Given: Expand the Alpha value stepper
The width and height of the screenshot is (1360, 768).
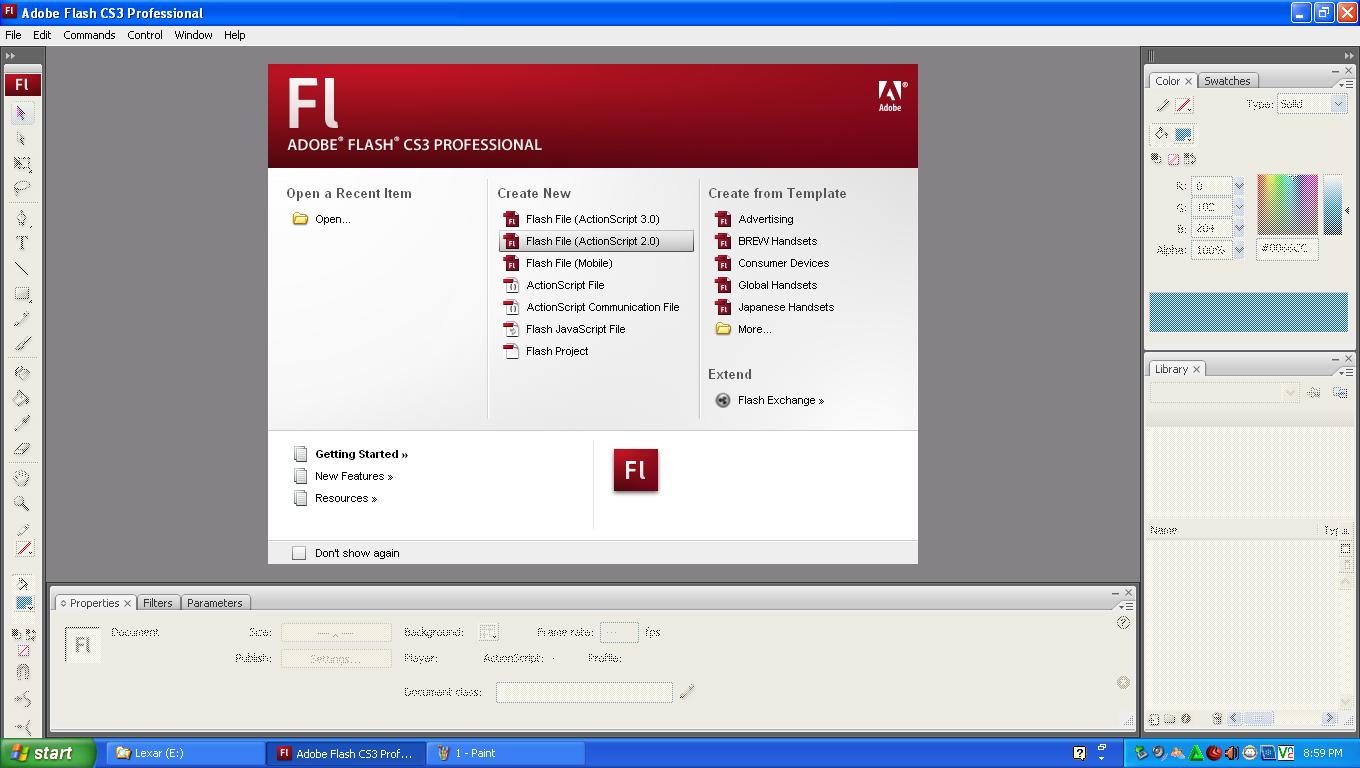Looking at the screenshot, I should tap(1239, 249).
